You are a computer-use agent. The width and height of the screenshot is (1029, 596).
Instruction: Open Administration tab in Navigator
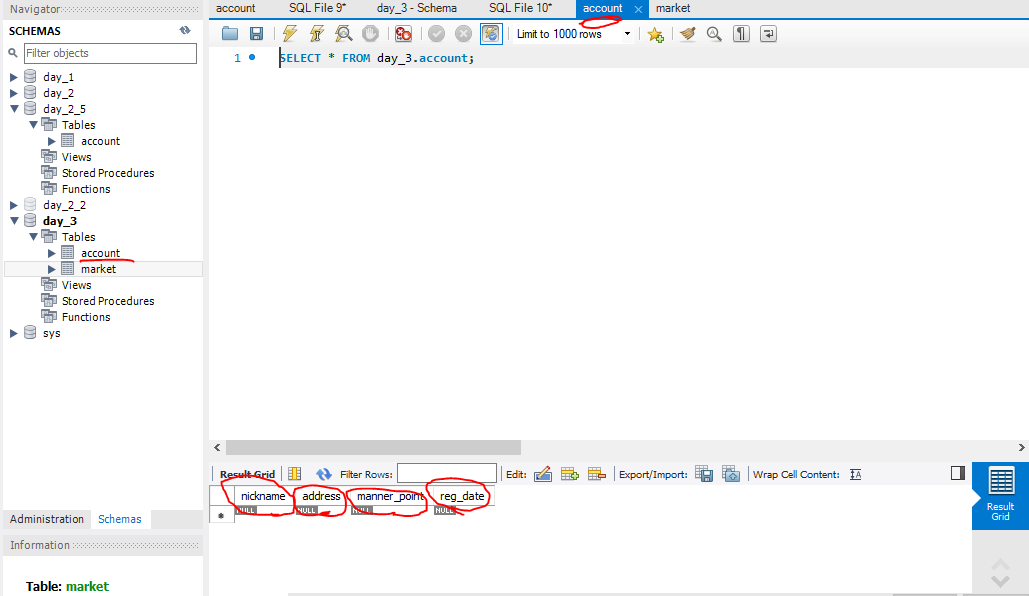click(47, 519)
